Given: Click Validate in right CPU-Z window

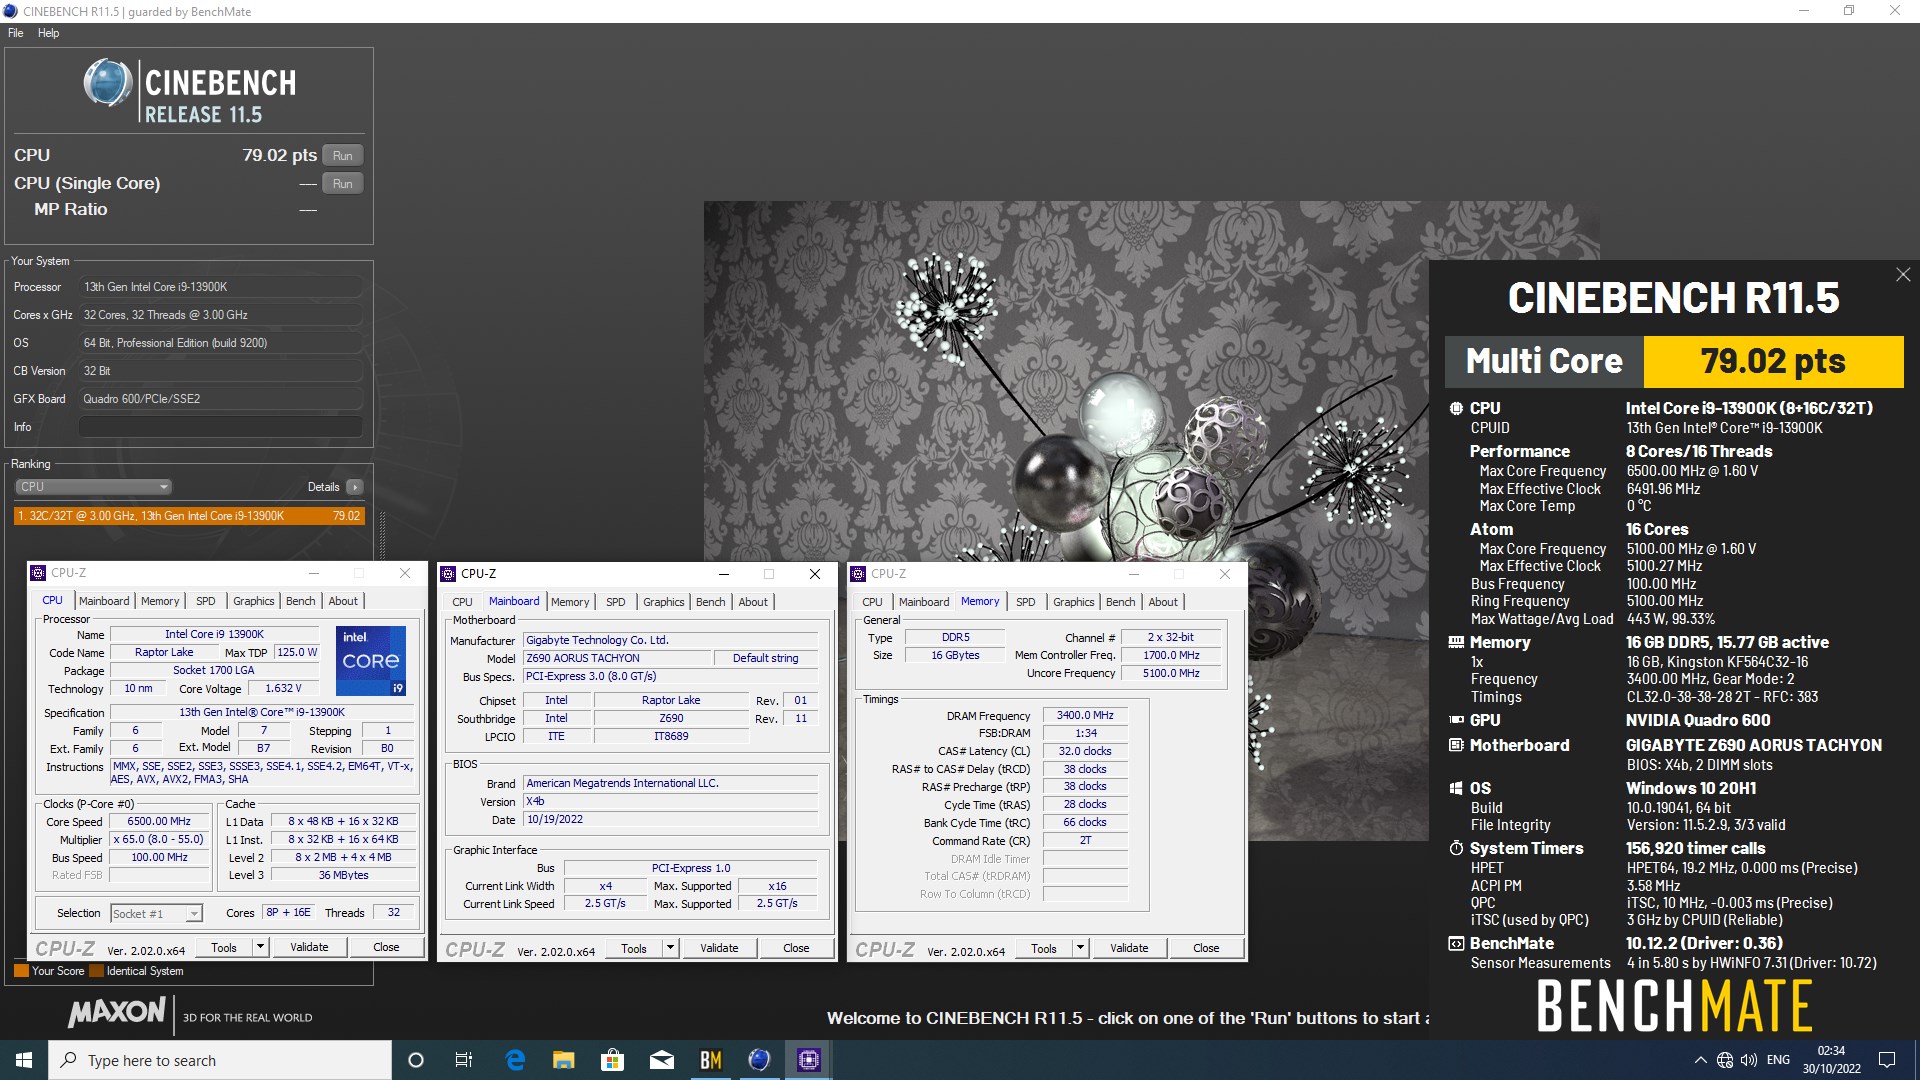Looking at the screenshot, I should click(1129, 948).
